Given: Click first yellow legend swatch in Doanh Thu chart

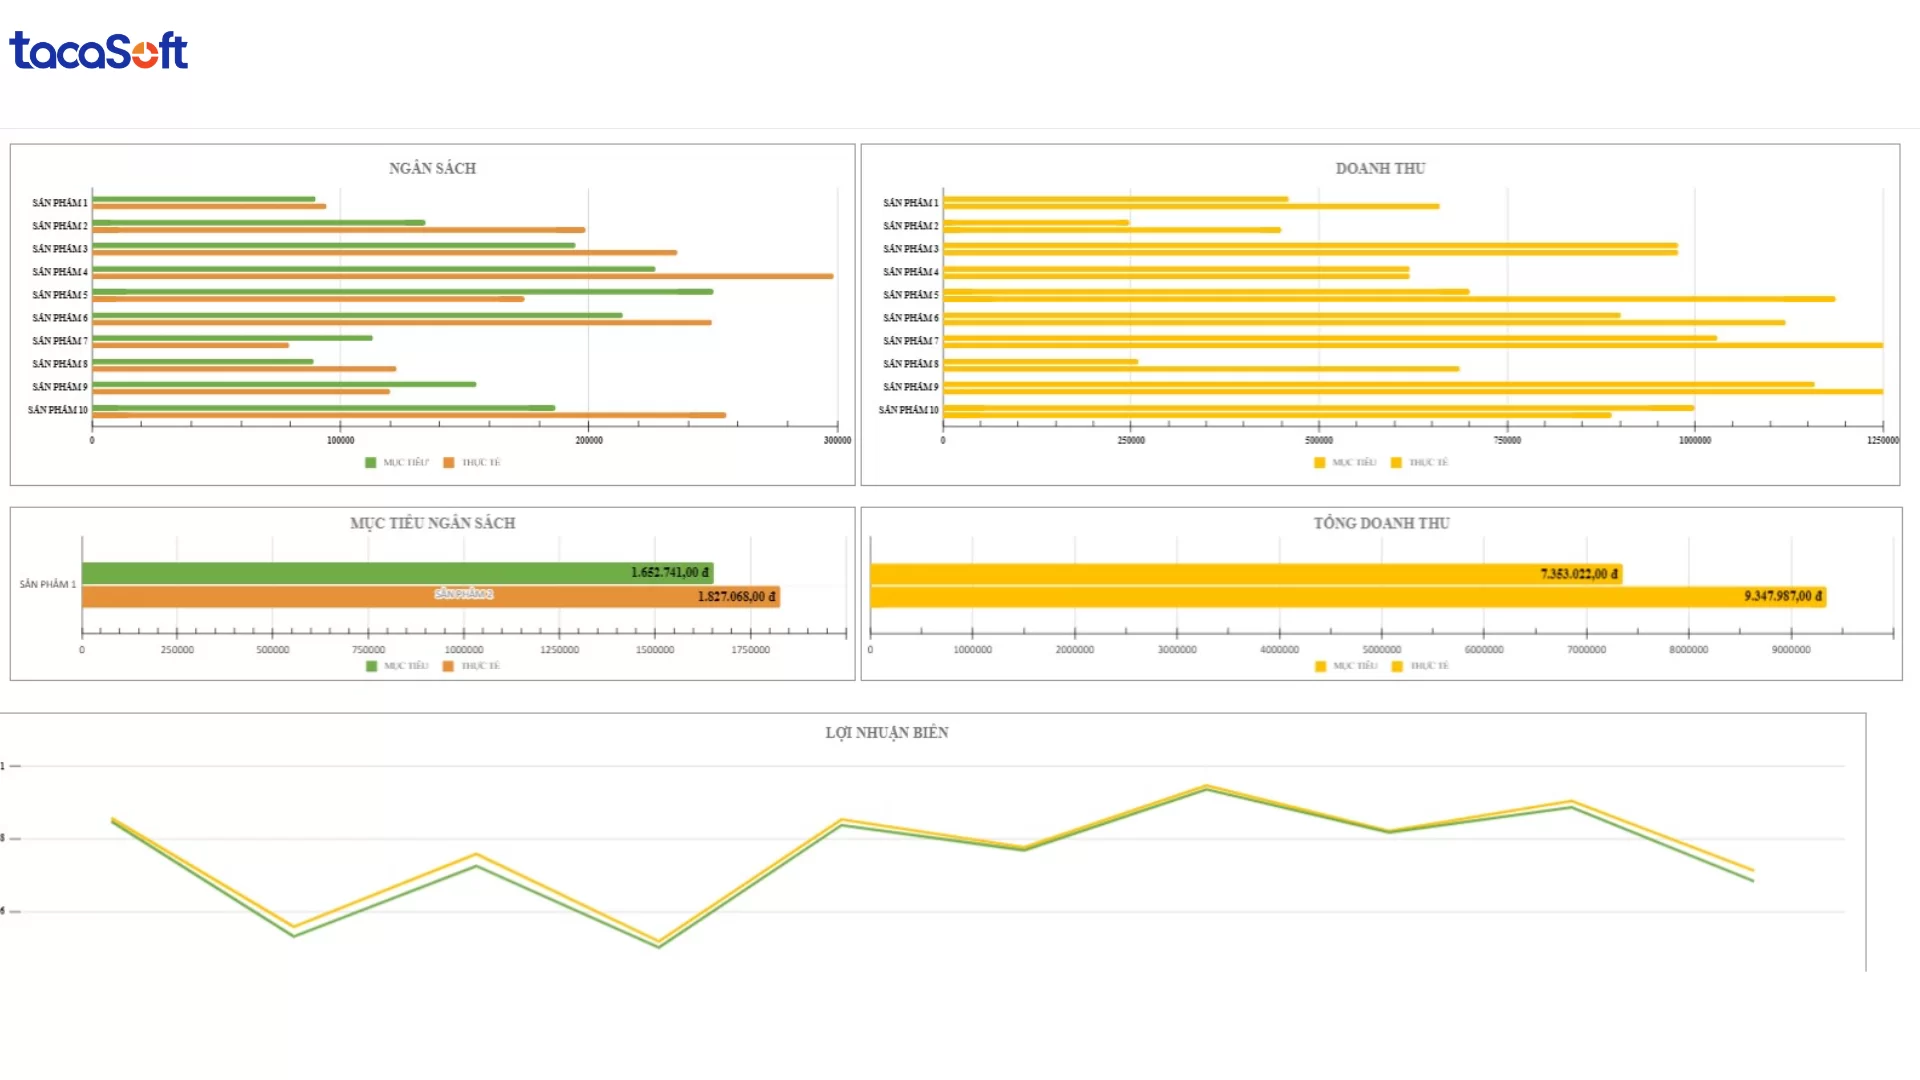Looking at the screenshot, I should pyautogui.click(x=1319, y=463).
